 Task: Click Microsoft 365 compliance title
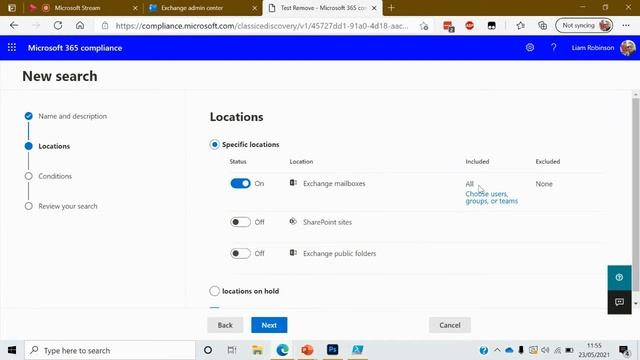coord(75,48)
